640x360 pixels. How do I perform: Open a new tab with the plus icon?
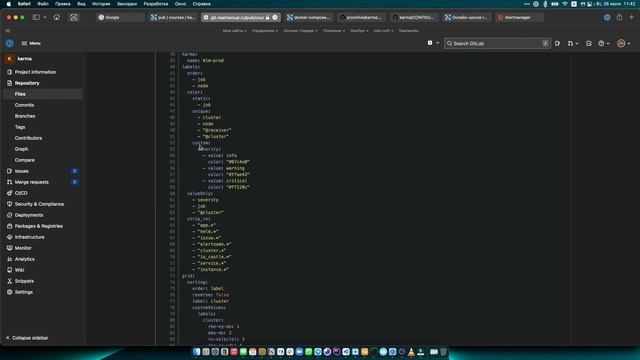(x=631, y=18)
